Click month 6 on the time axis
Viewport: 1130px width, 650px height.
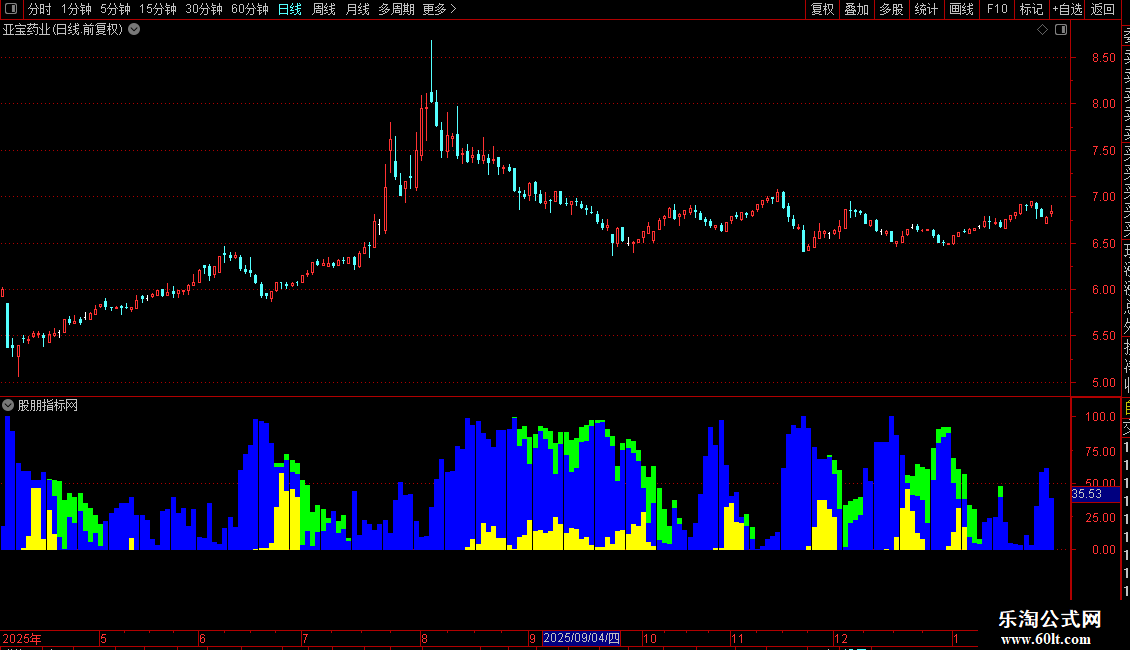(203, 638)
